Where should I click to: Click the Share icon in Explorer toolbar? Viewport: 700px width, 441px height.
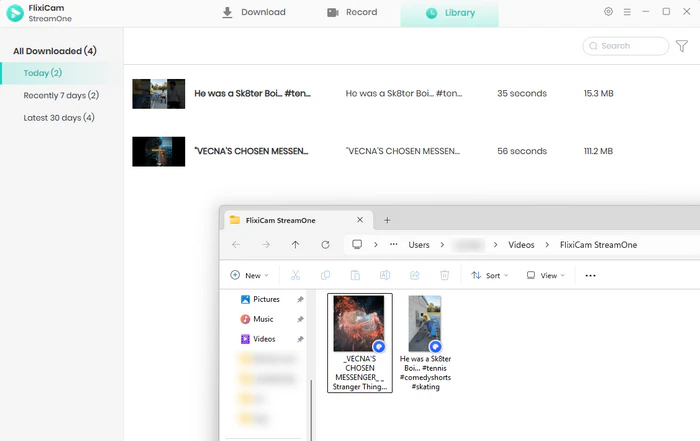[x=415, y=275]
